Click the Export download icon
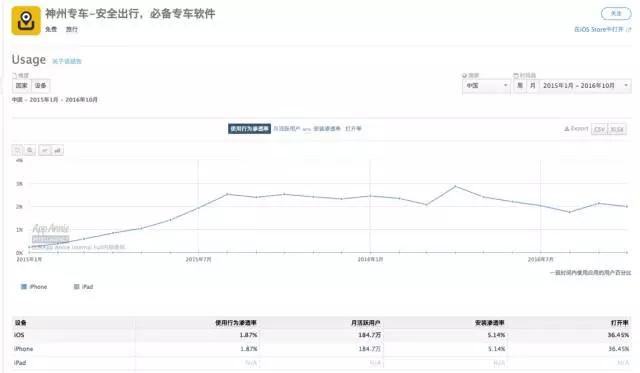This screenshot has width=640, height=373. point(567,129)
